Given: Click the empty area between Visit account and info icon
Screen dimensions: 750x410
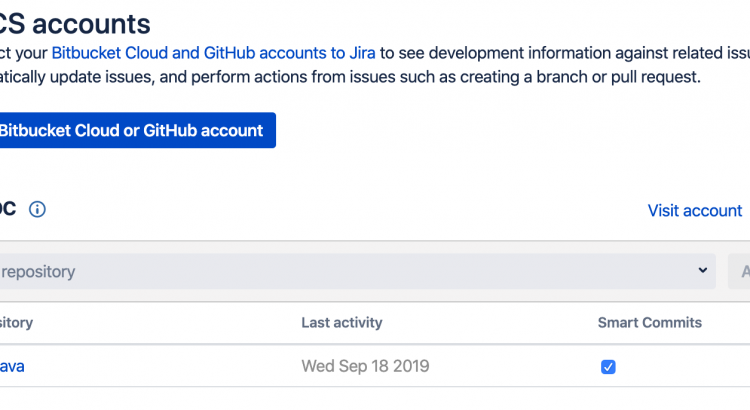Looking at the screenshot, I should 340,210.
